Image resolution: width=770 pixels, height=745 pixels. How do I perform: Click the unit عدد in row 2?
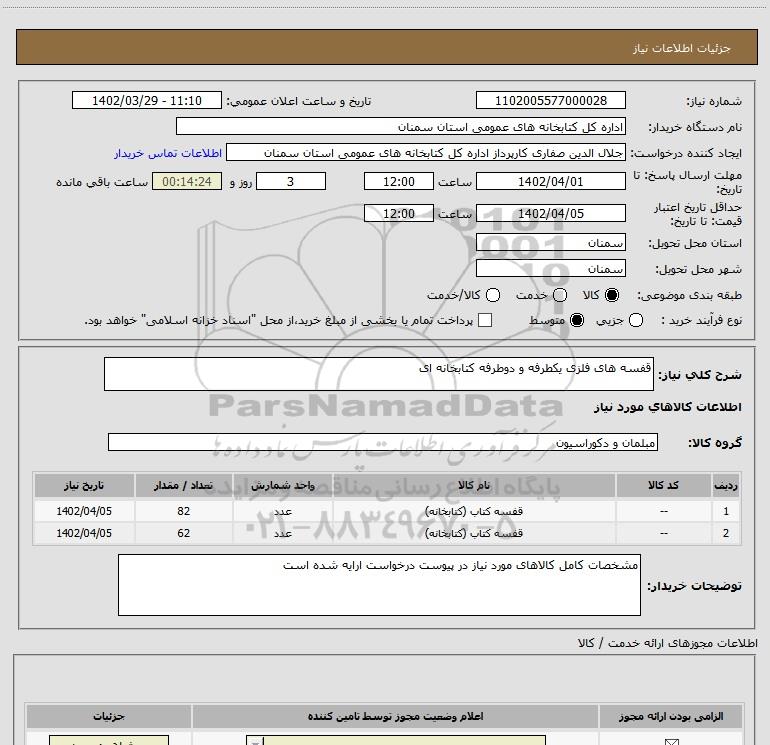[x=283, y=533]
